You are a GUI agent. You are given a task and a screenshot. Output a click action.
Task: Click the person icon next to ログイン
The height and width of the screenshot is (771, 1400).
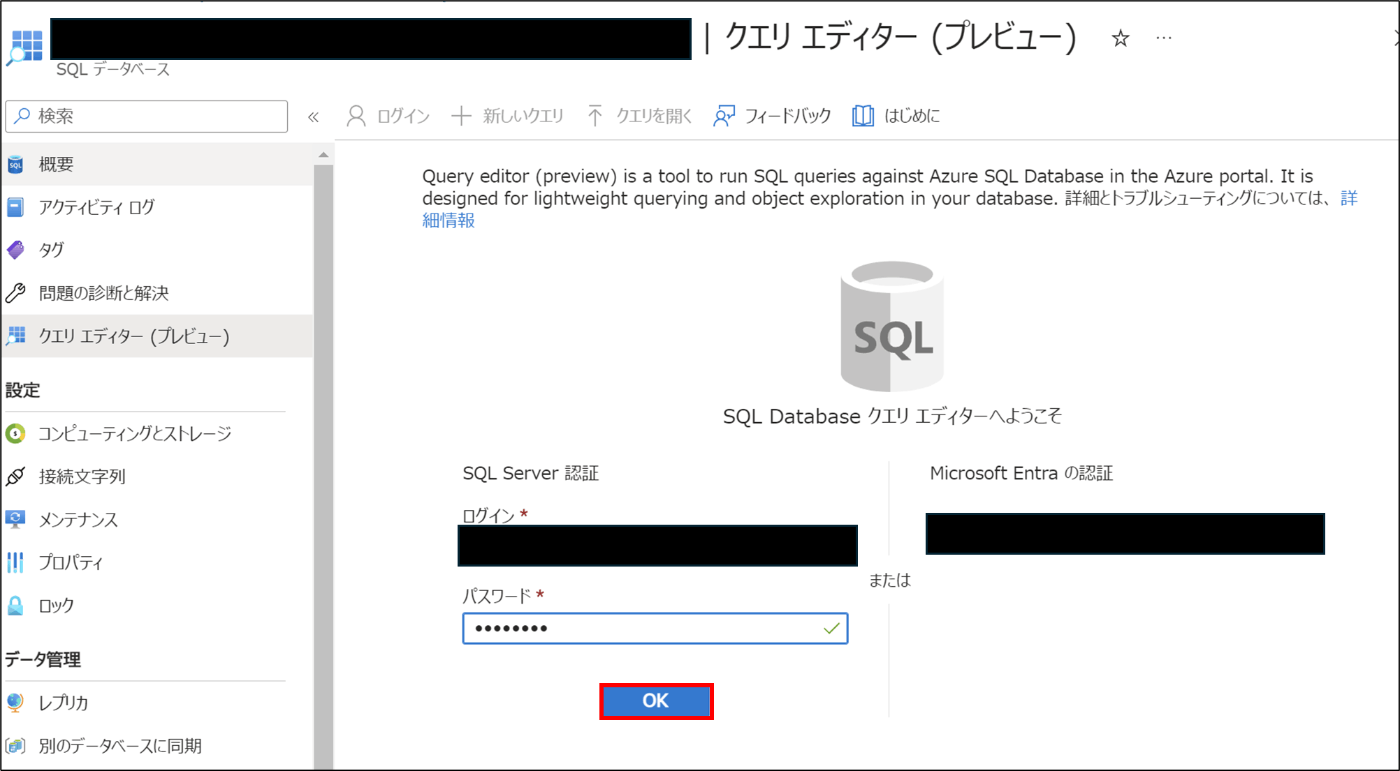pos(356,116)
